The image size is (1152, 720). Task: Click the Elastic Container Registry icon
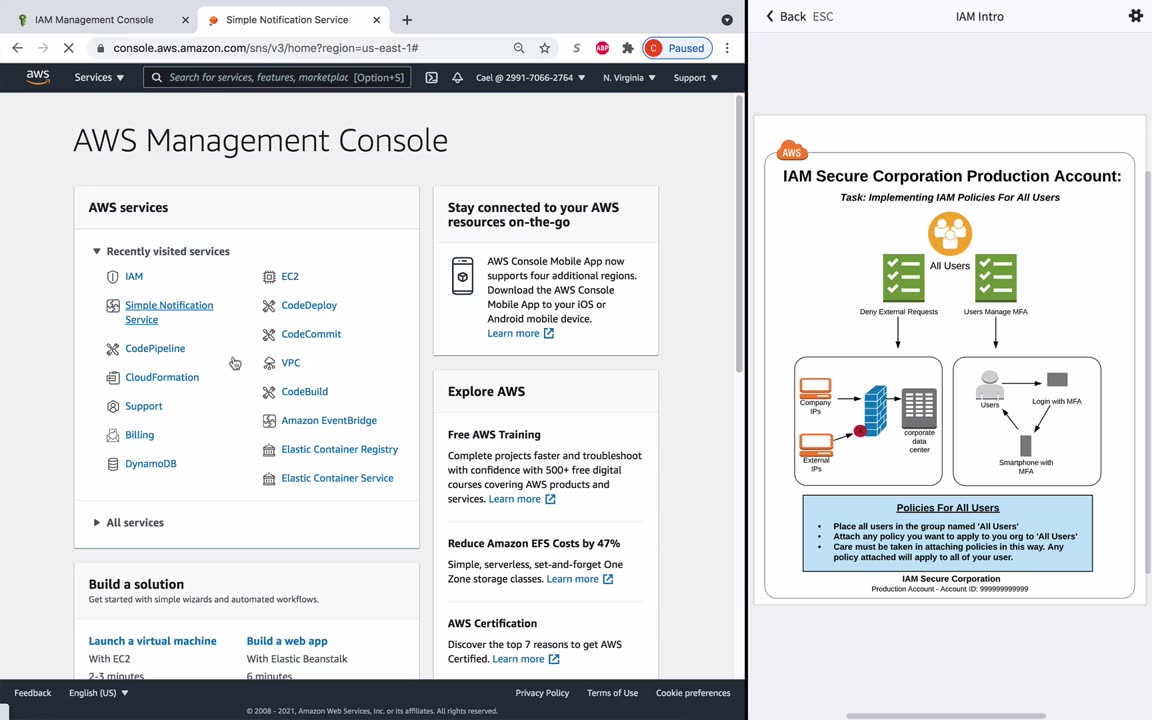click(x=269, y=450)
